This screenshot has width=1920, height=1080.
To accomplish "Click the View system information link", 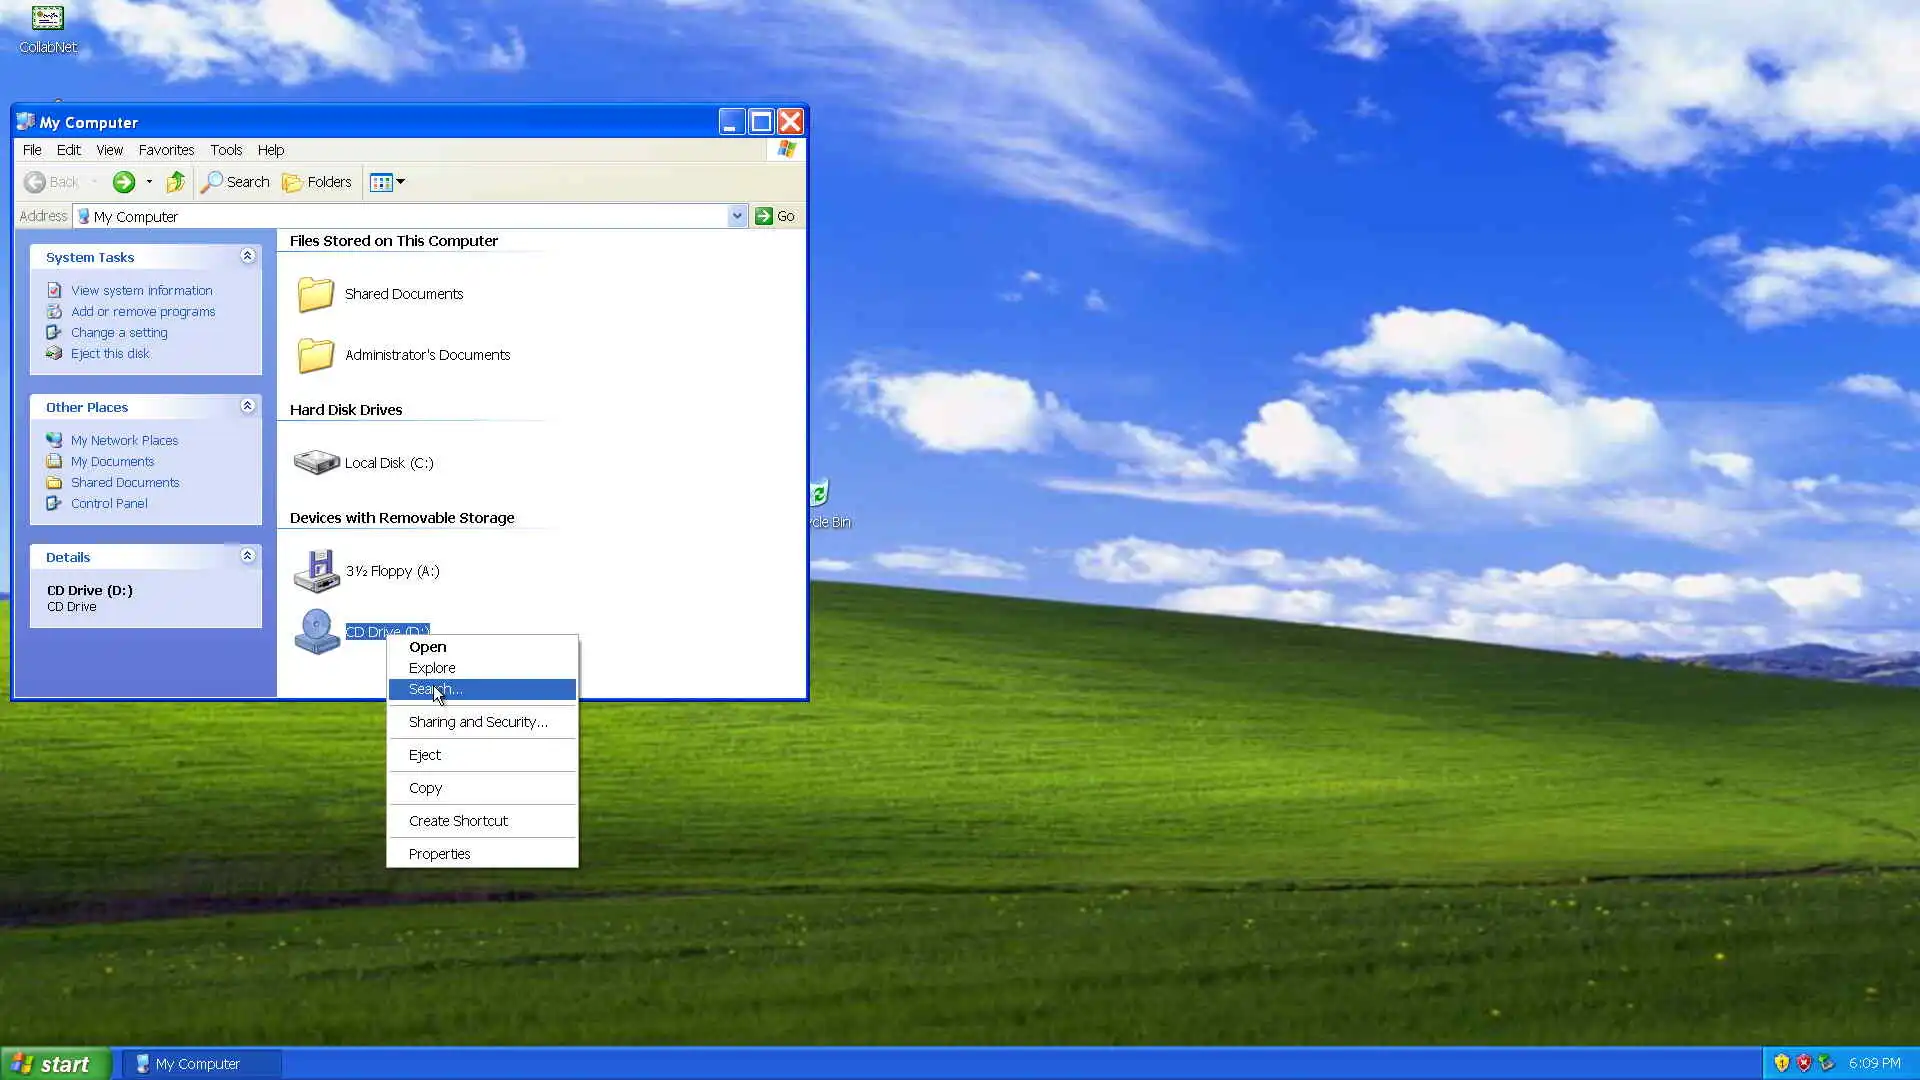I will tap(141, 291).
